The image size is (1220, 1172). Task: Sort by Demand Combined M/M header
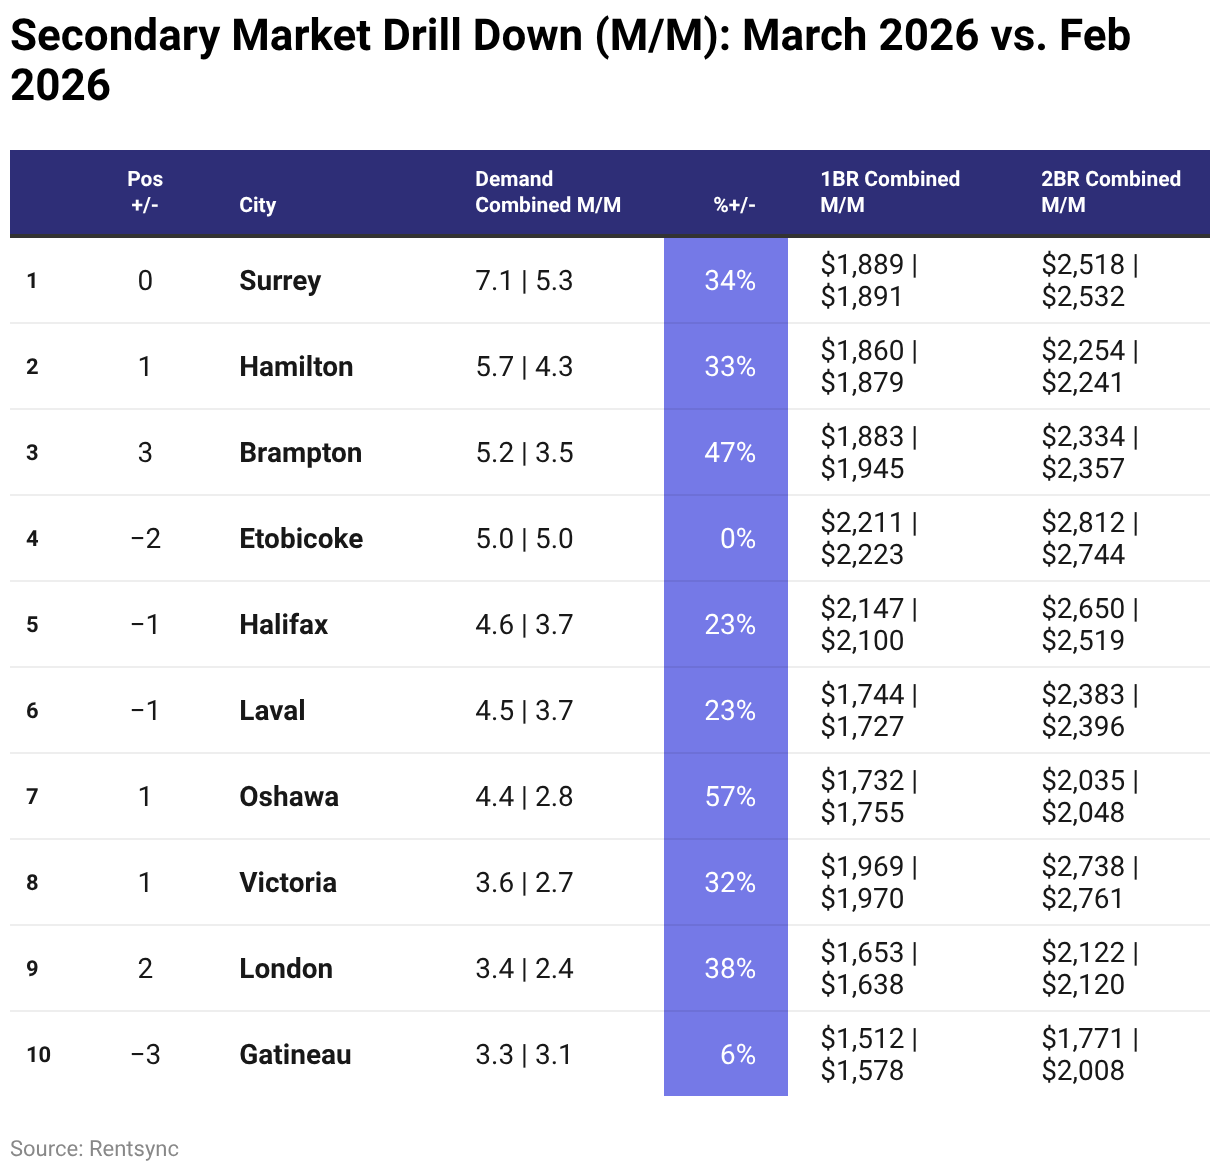pos(547,192)
